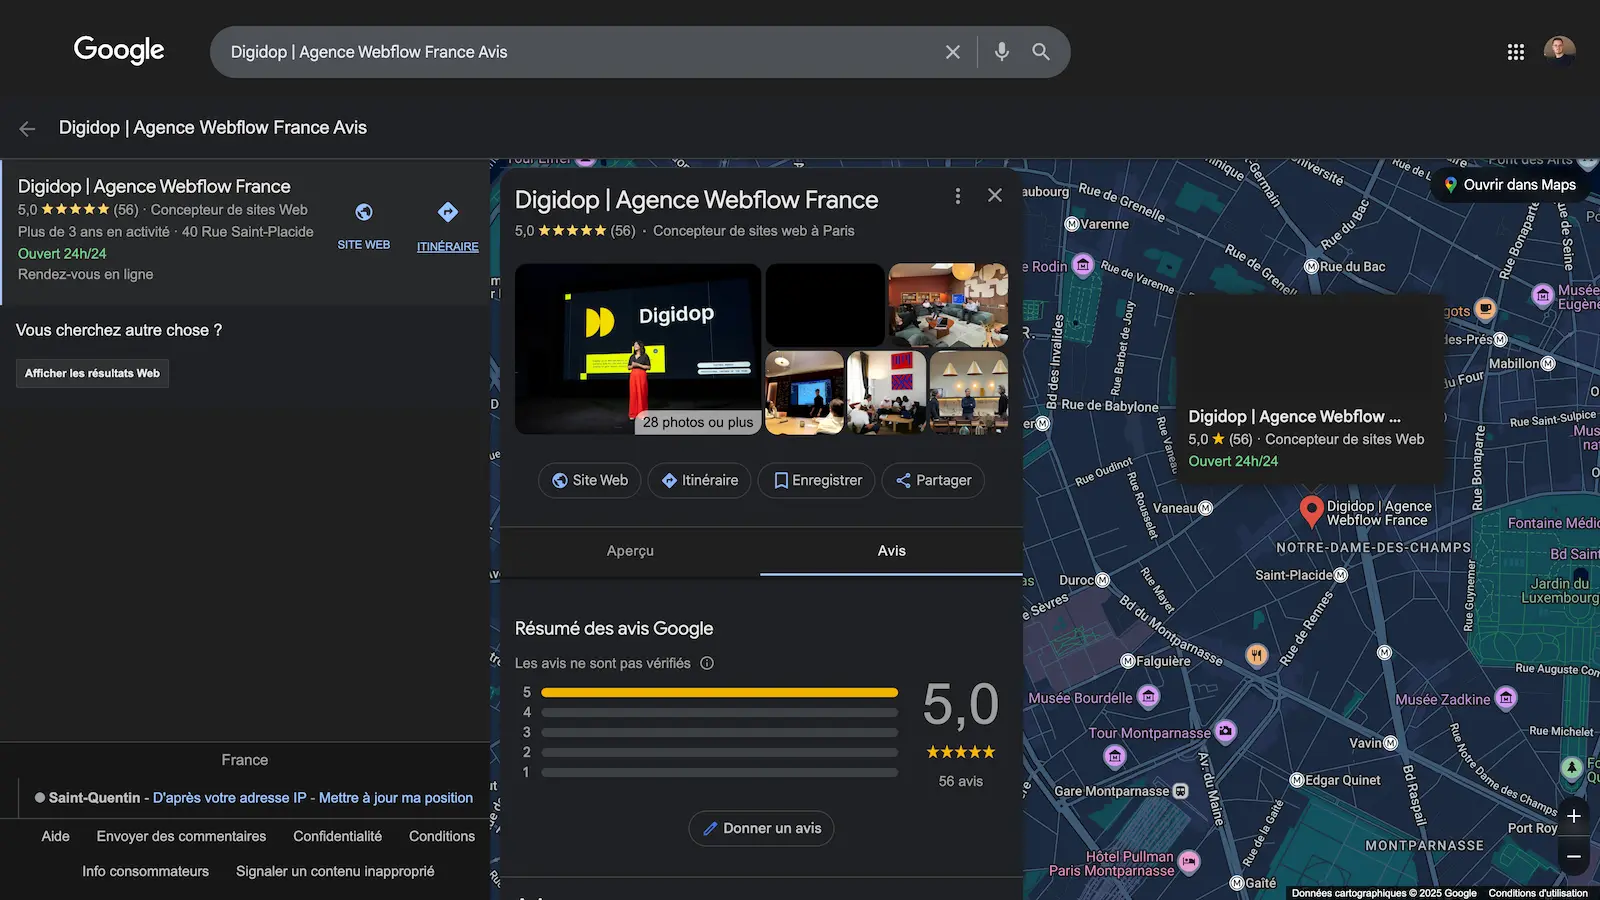Click Tour Montparnasse marker on map

click(1225, 732)
